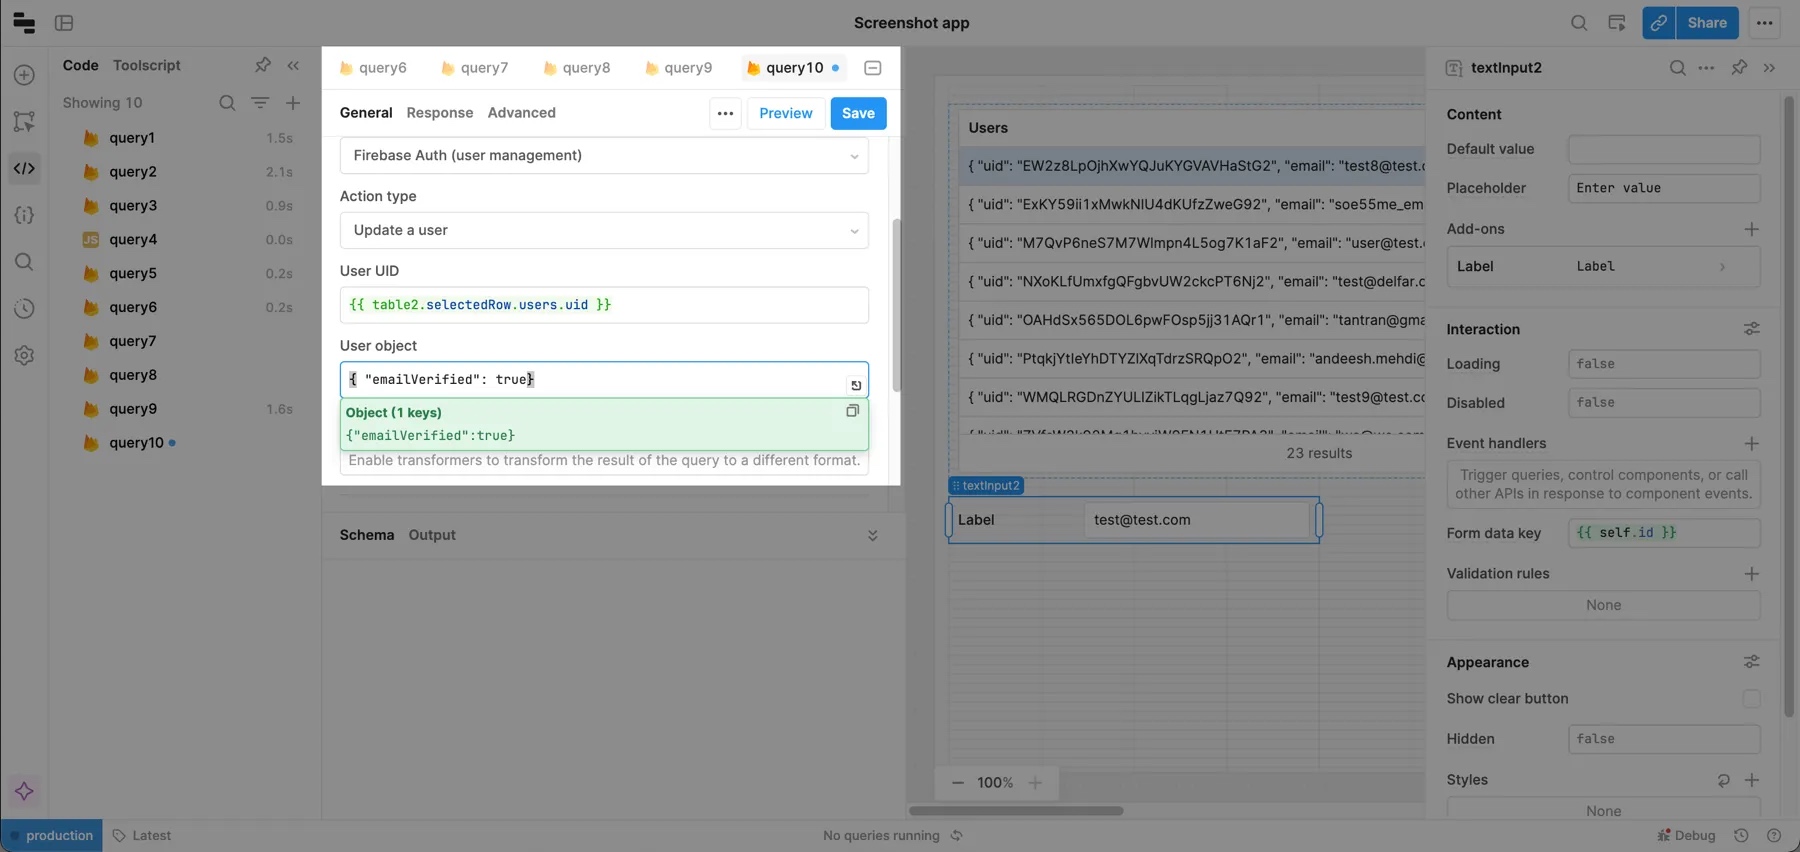Open the AI assistant sparkle icon

[24, 791]
